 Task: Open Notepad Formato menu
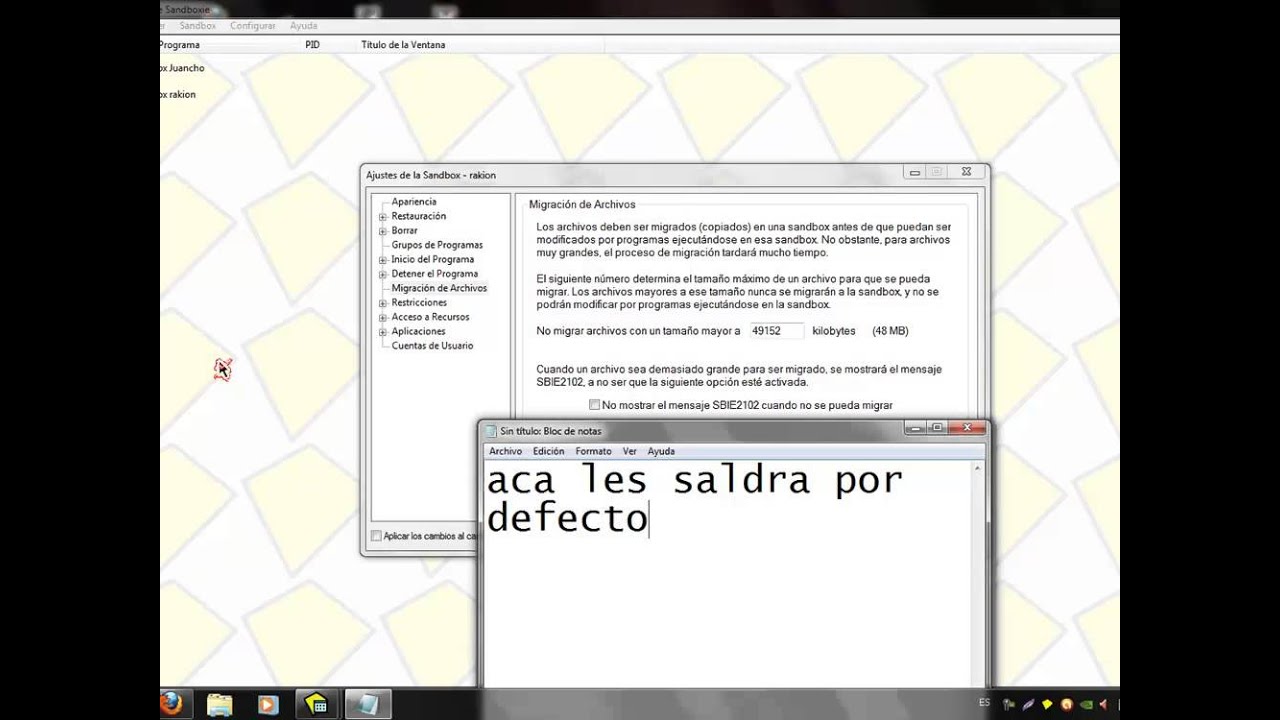click(x=593, y=451)
